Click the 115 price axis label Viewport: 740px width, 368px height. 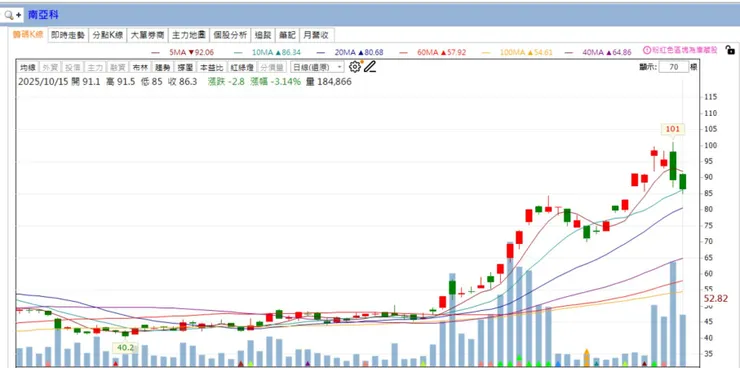click(710, 97)
